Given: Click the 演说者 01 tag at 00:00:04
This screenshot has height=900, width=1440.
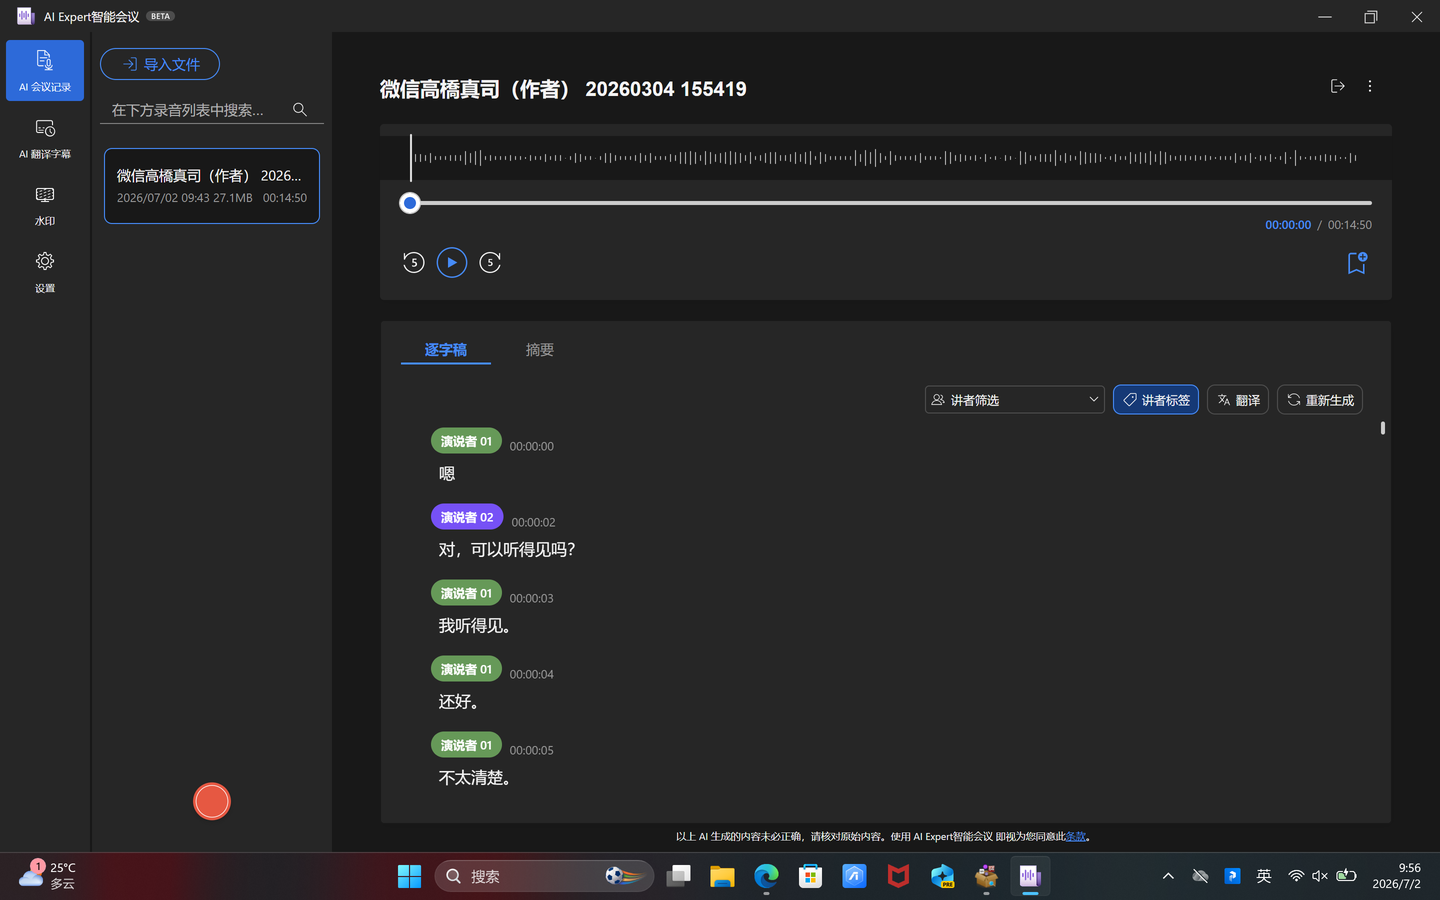Looking at the screenshot, I should tap(466, 669).
